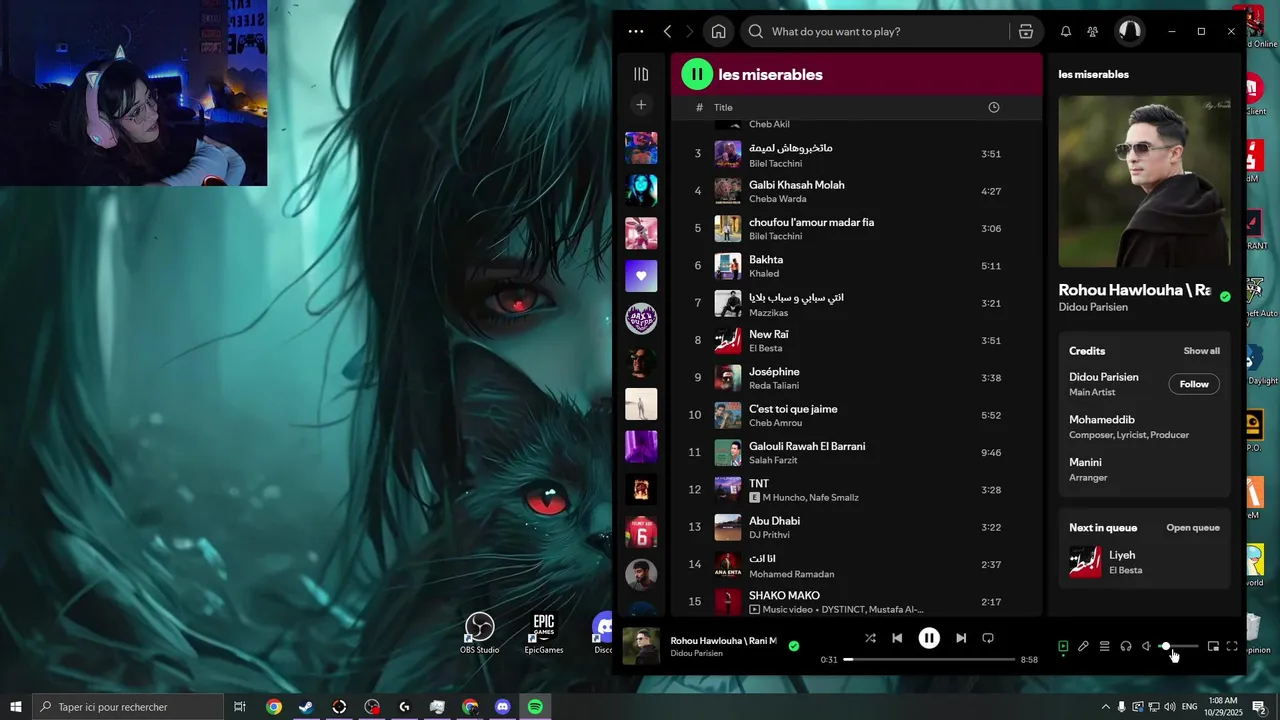Skip to previous track
The height and width of the screenshot is (720, 1280).
coord(897,638)
